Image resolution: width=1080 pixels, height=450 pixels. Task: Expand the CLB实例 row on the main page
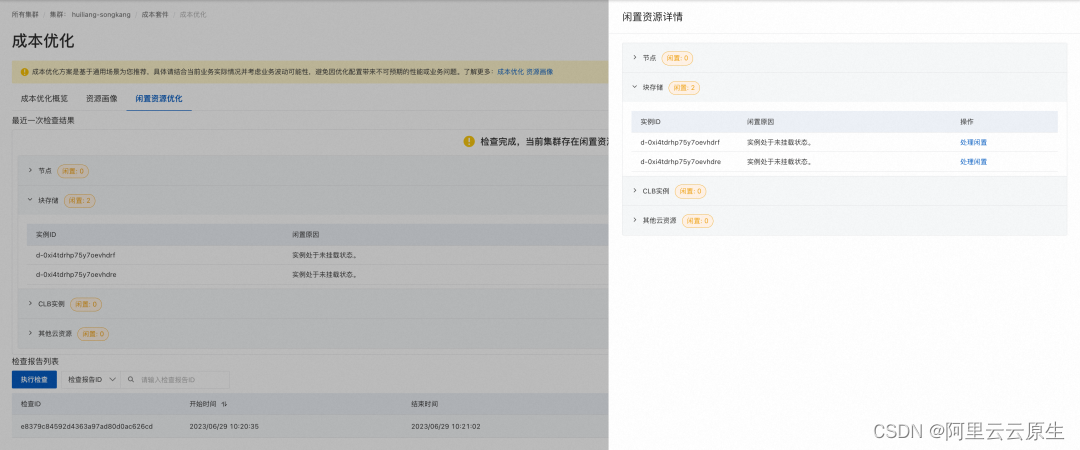coord(30,304)
